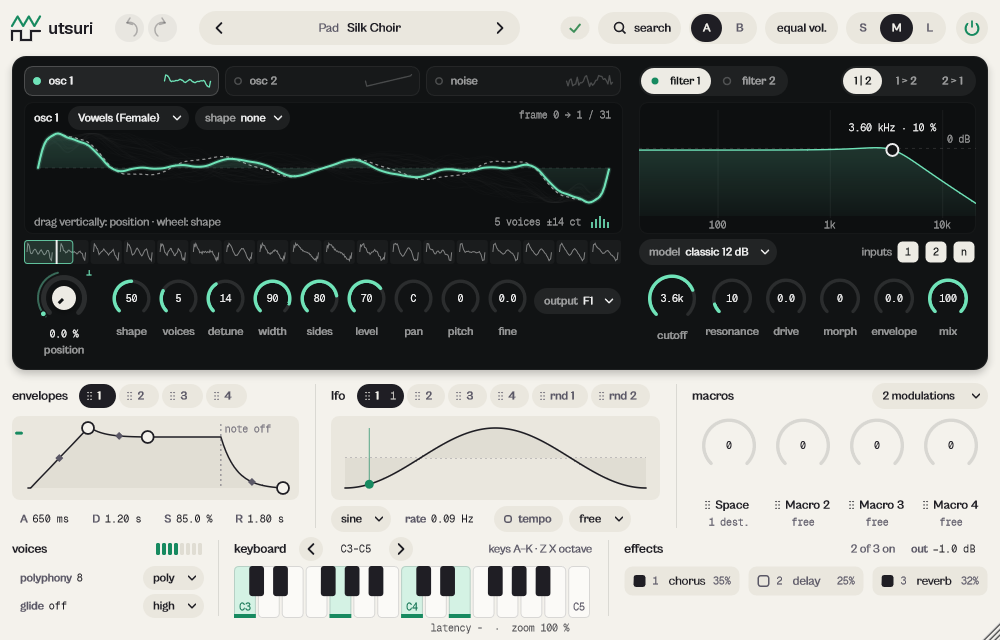This screenshot has width=1000, height=640.
Task: Click the green power button icon
Action: pyautogui.click(x=971, y=28)
